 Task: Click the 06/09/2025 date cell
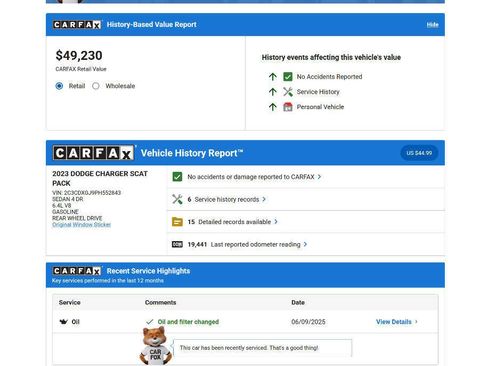tap(308, 322)
